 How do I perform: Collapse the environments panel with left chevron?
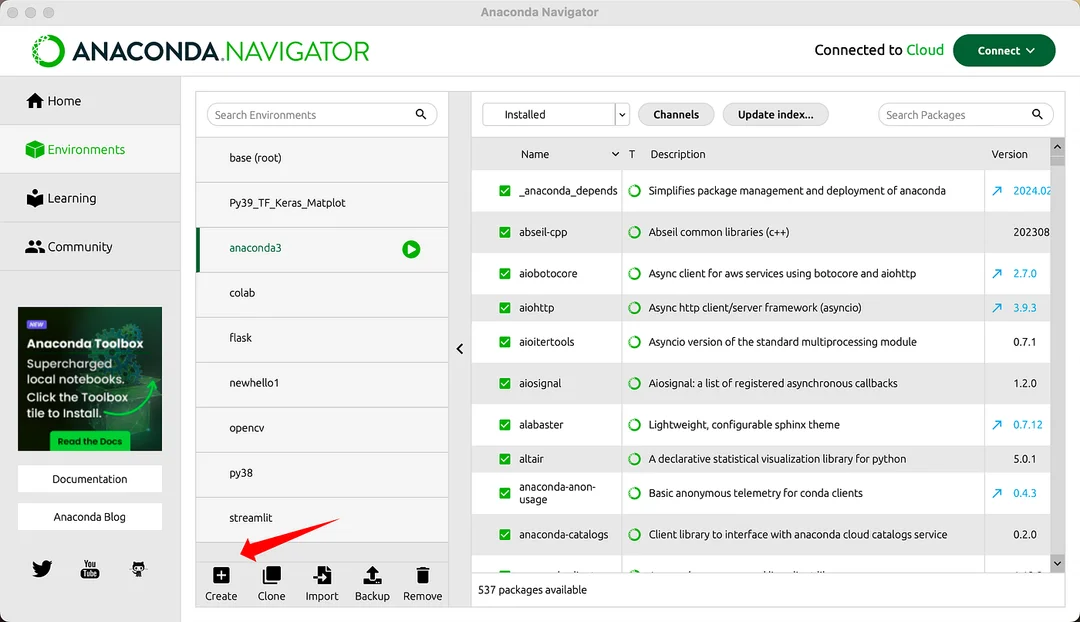pyautogui.click(x=459, y=349)
